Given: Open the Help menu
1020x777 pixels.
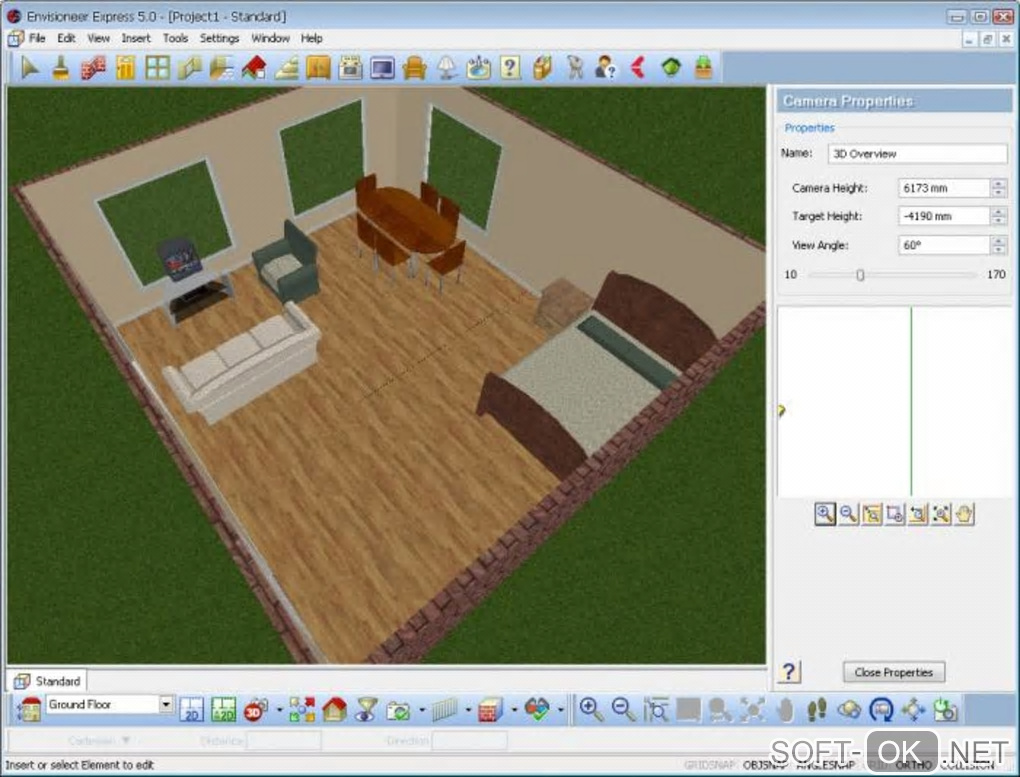Looking at the screenshot, I should [312, 38].
